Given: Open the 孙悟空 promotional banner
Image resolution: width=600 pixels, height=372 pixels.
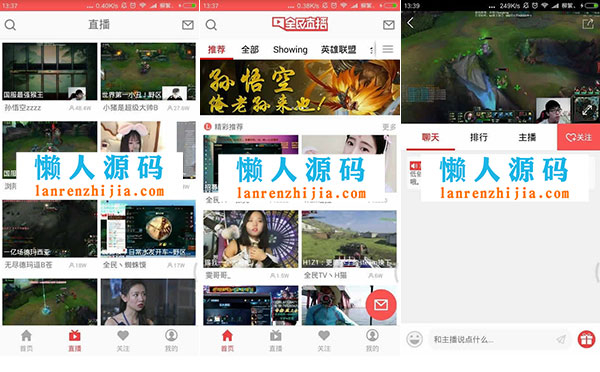Looking at the screenshot, I should (300, 87).
